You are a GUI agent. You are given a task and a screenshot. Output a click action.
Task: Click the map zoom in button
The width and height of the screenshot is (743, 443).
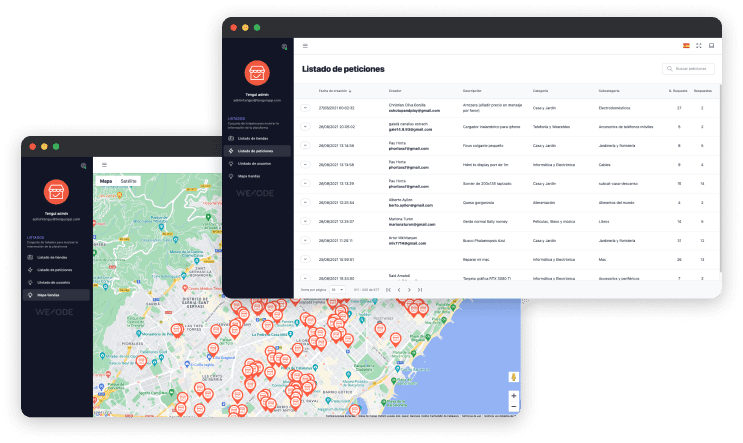pyautogui.click(x=513, y=396)
